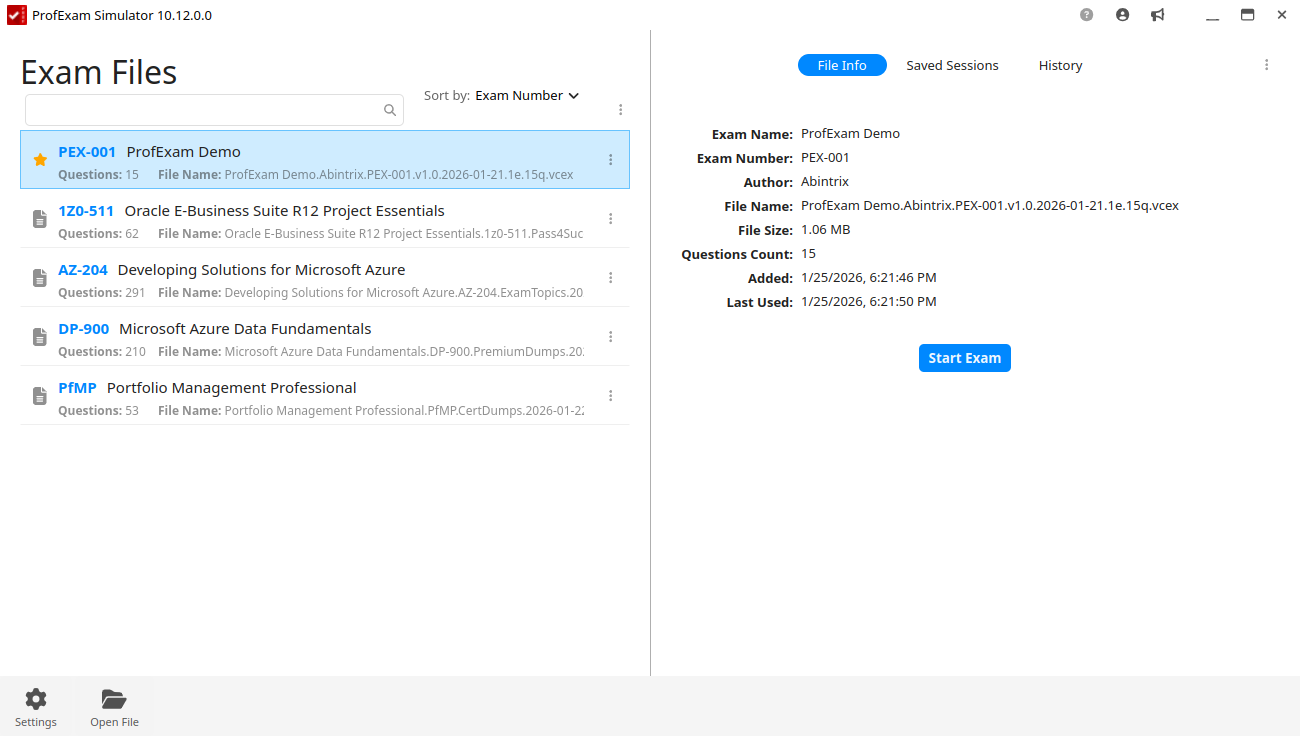Toggle favorite star on PEX-001
This screenshot has height=736, width=1300.
(40, 160)
